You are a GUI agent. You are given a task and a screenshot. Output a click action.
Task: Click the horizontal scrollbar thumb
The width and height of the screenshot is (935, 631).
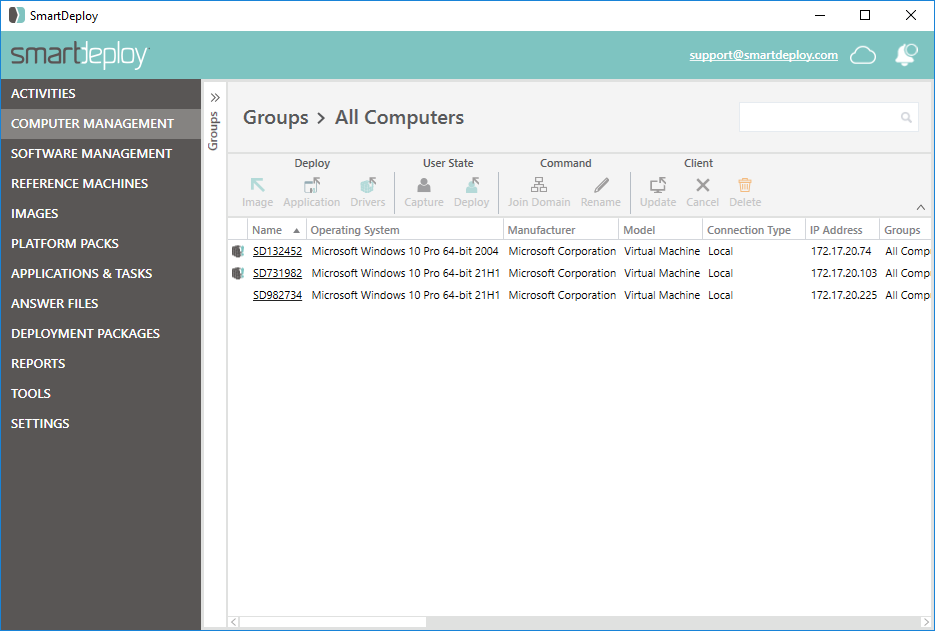333,622
